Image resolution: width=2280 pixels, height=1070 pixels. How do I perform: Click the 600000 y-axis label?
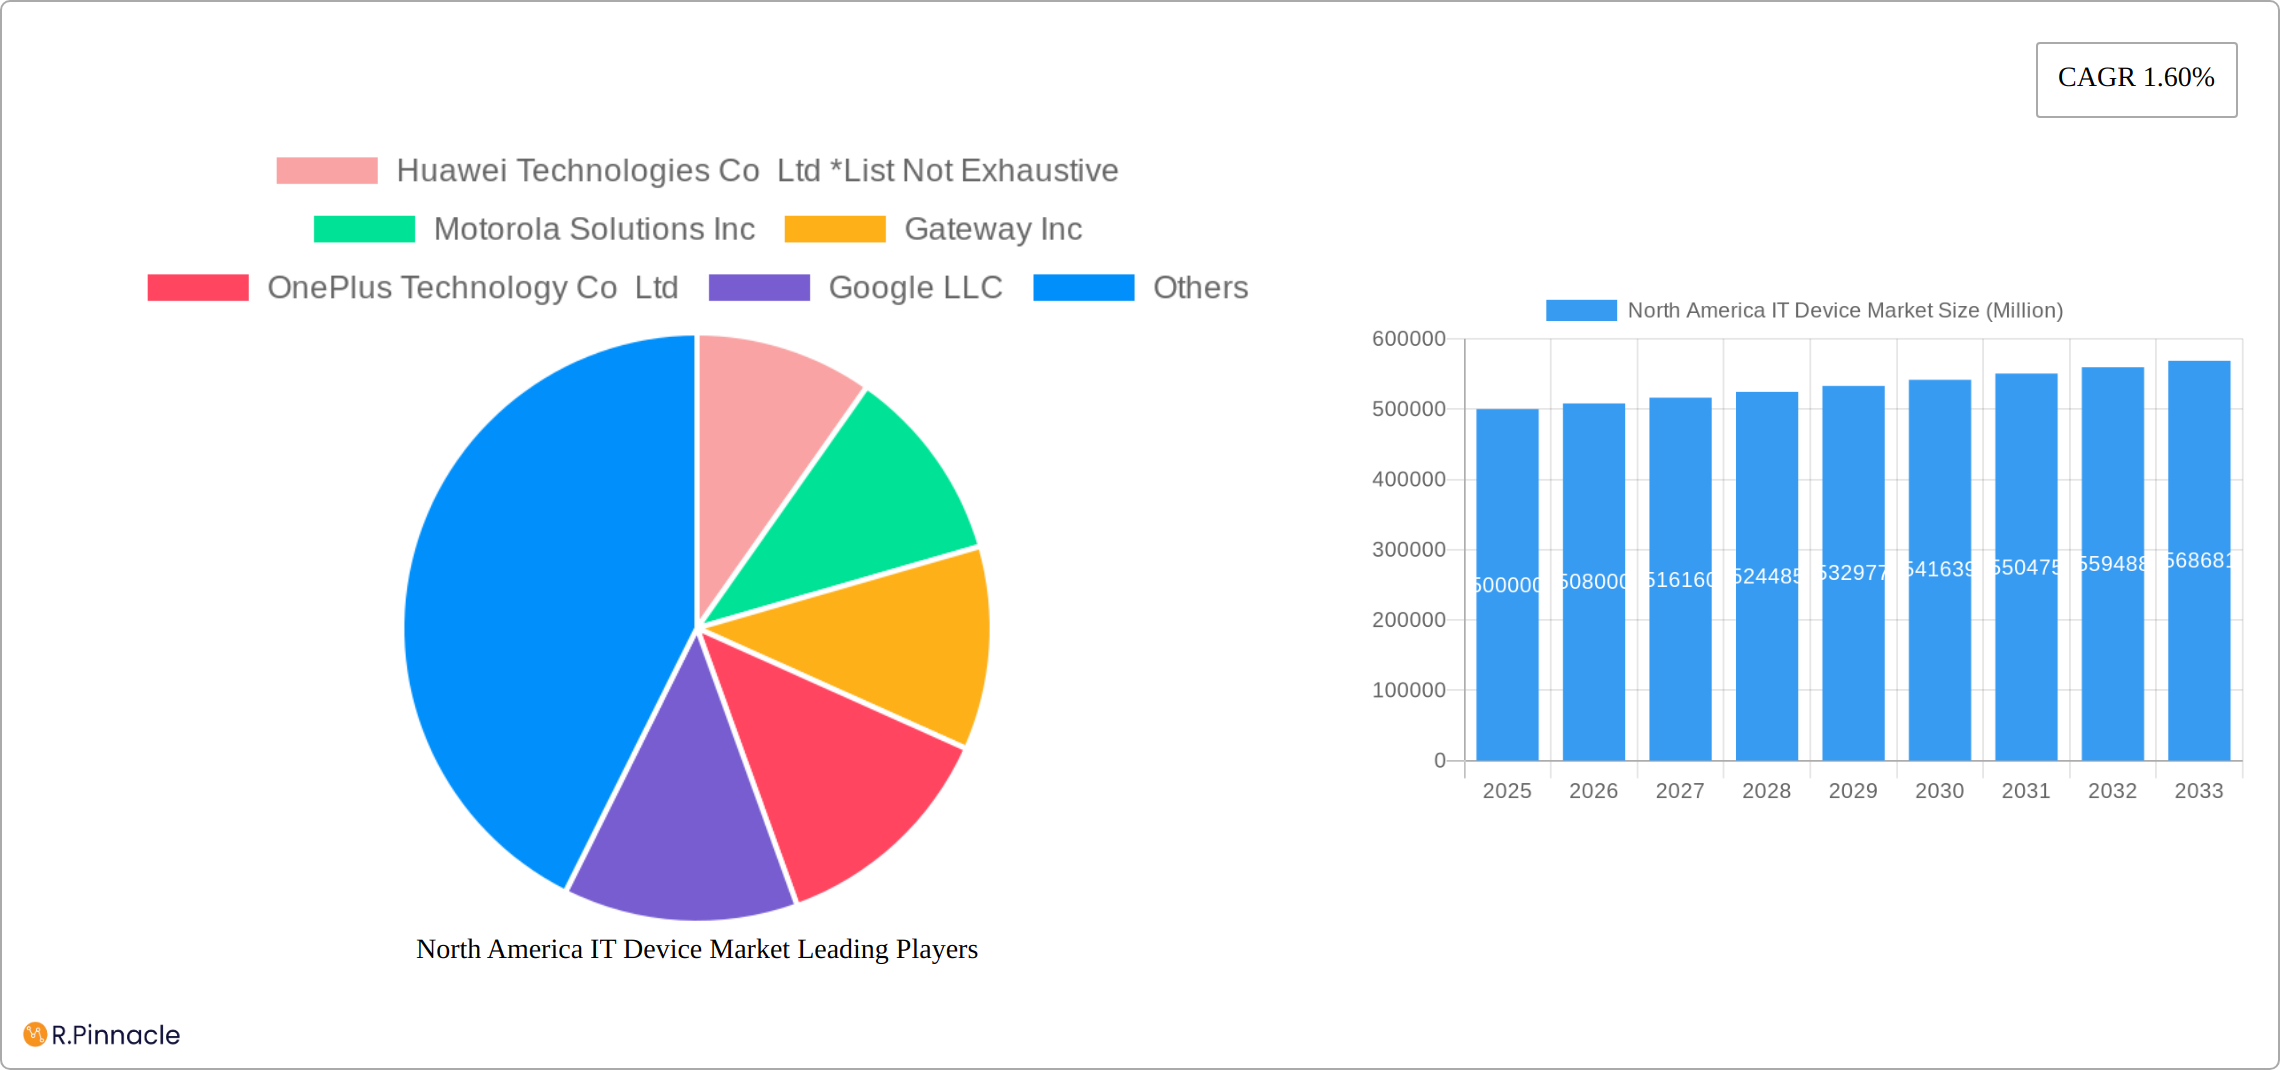click(1409, 339)
